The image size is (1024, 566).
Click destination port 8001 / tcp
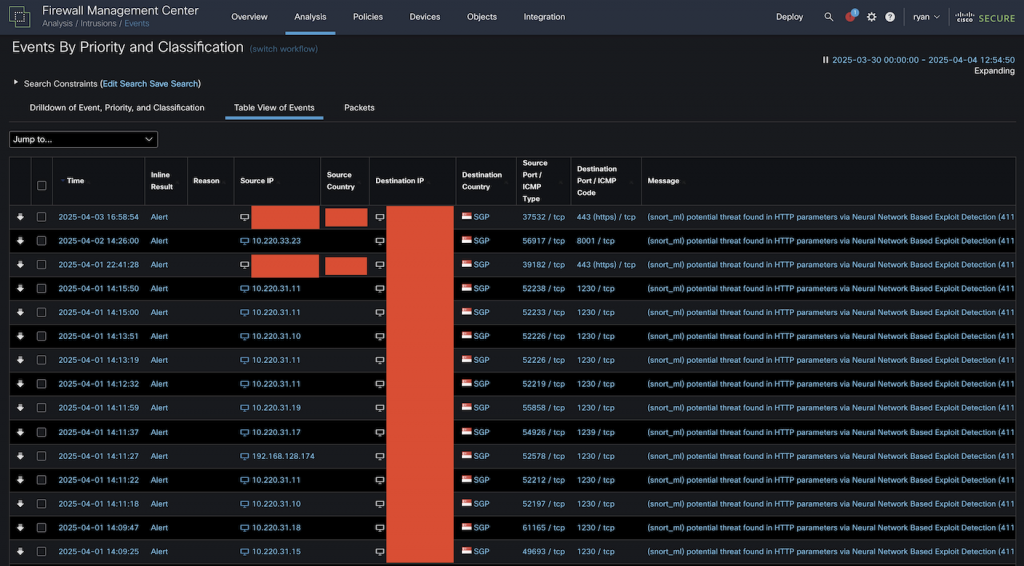[595, 241]
